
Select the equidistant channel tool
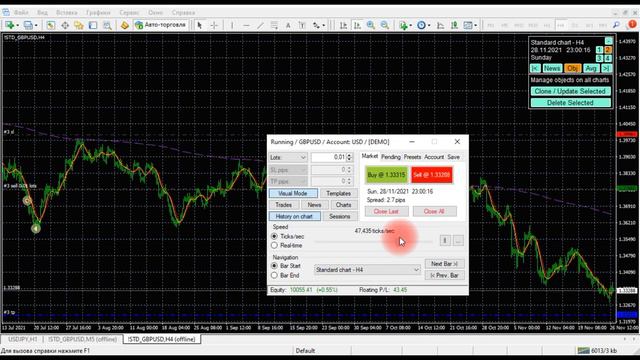pos(274,25)
